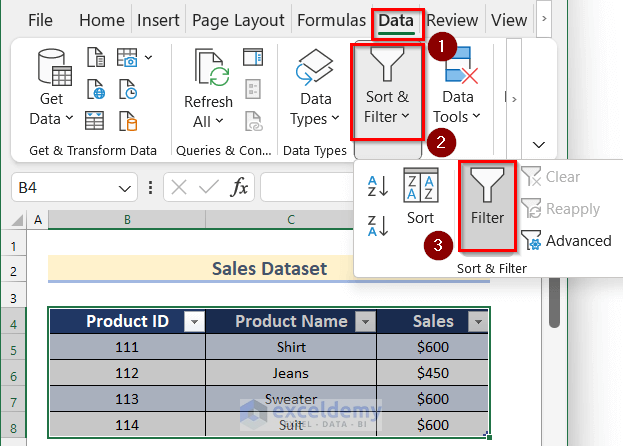This screenshot has width=623, height=446.
Task: Click the From Picture icon
Action: [x=127, y=57]
